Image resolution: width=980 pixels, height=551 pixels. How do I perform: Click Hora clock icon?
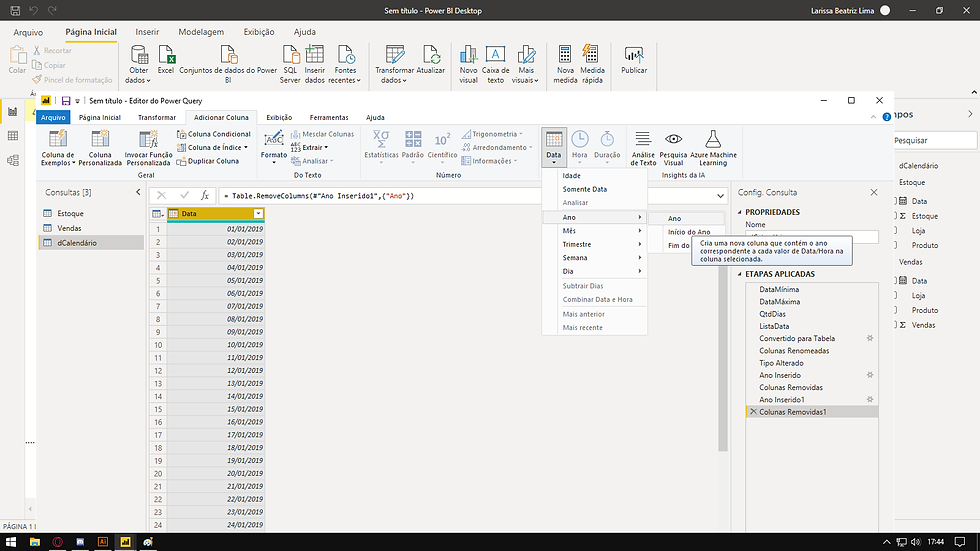pos(580,139)
